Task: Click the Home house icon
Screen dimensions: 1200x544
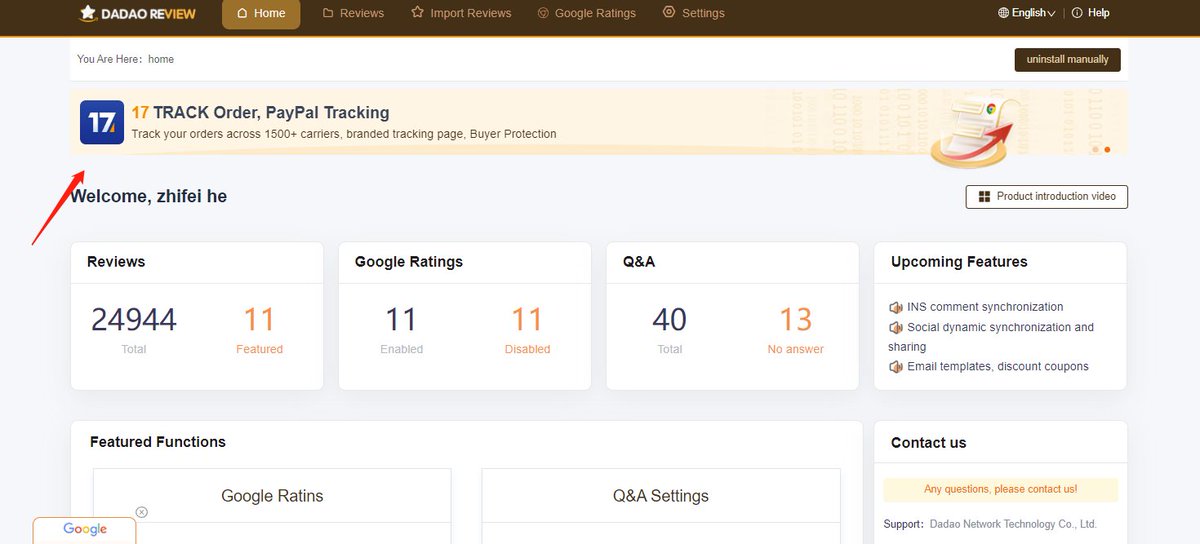Action: click(242, 13)
